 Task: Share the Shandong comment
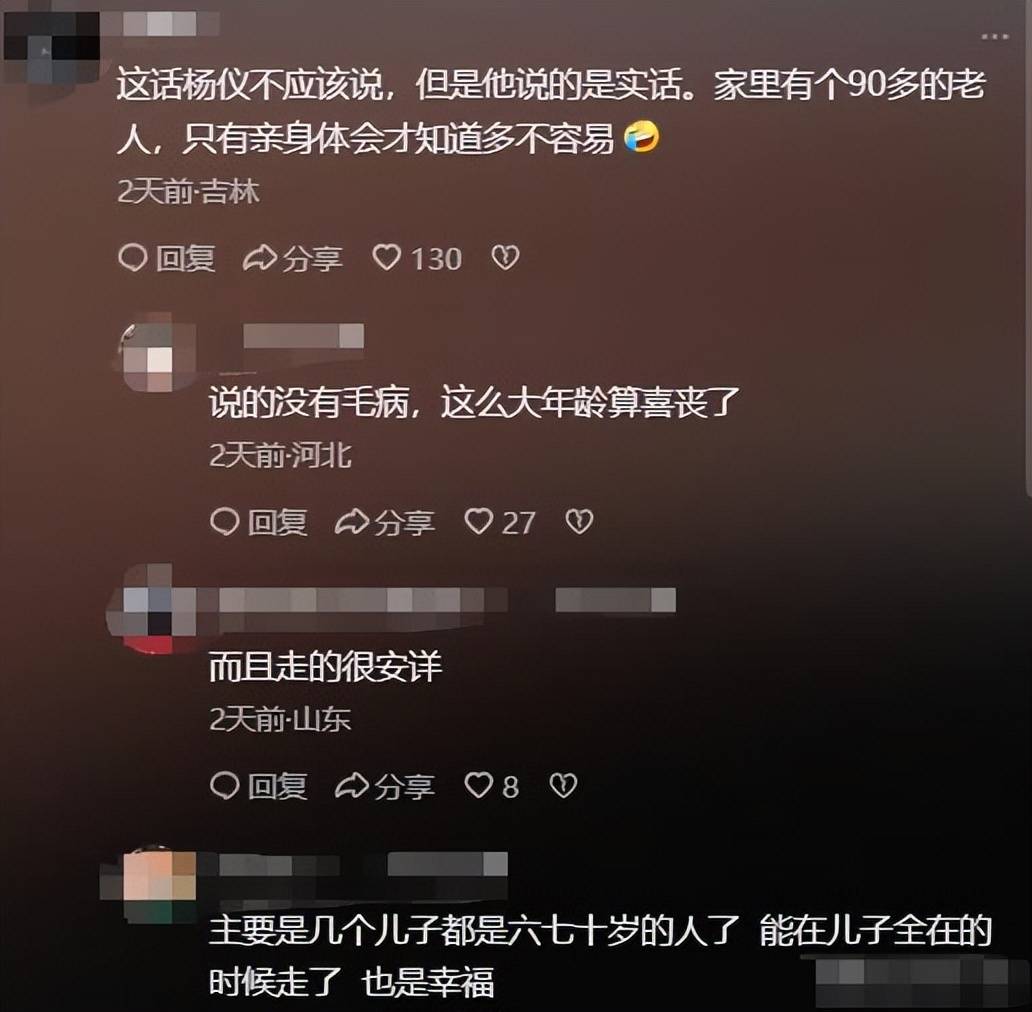tap(385, 786)
